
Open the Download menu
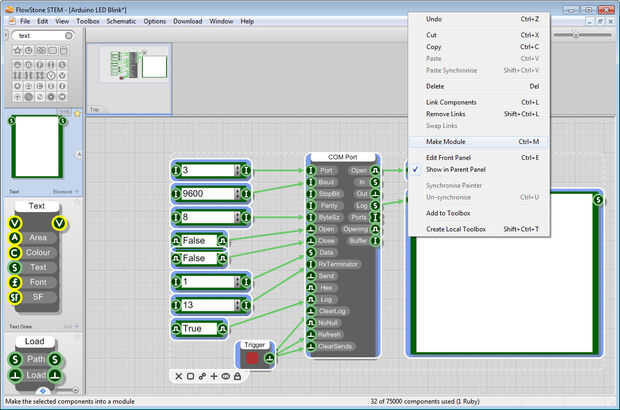tap(187, 21)
